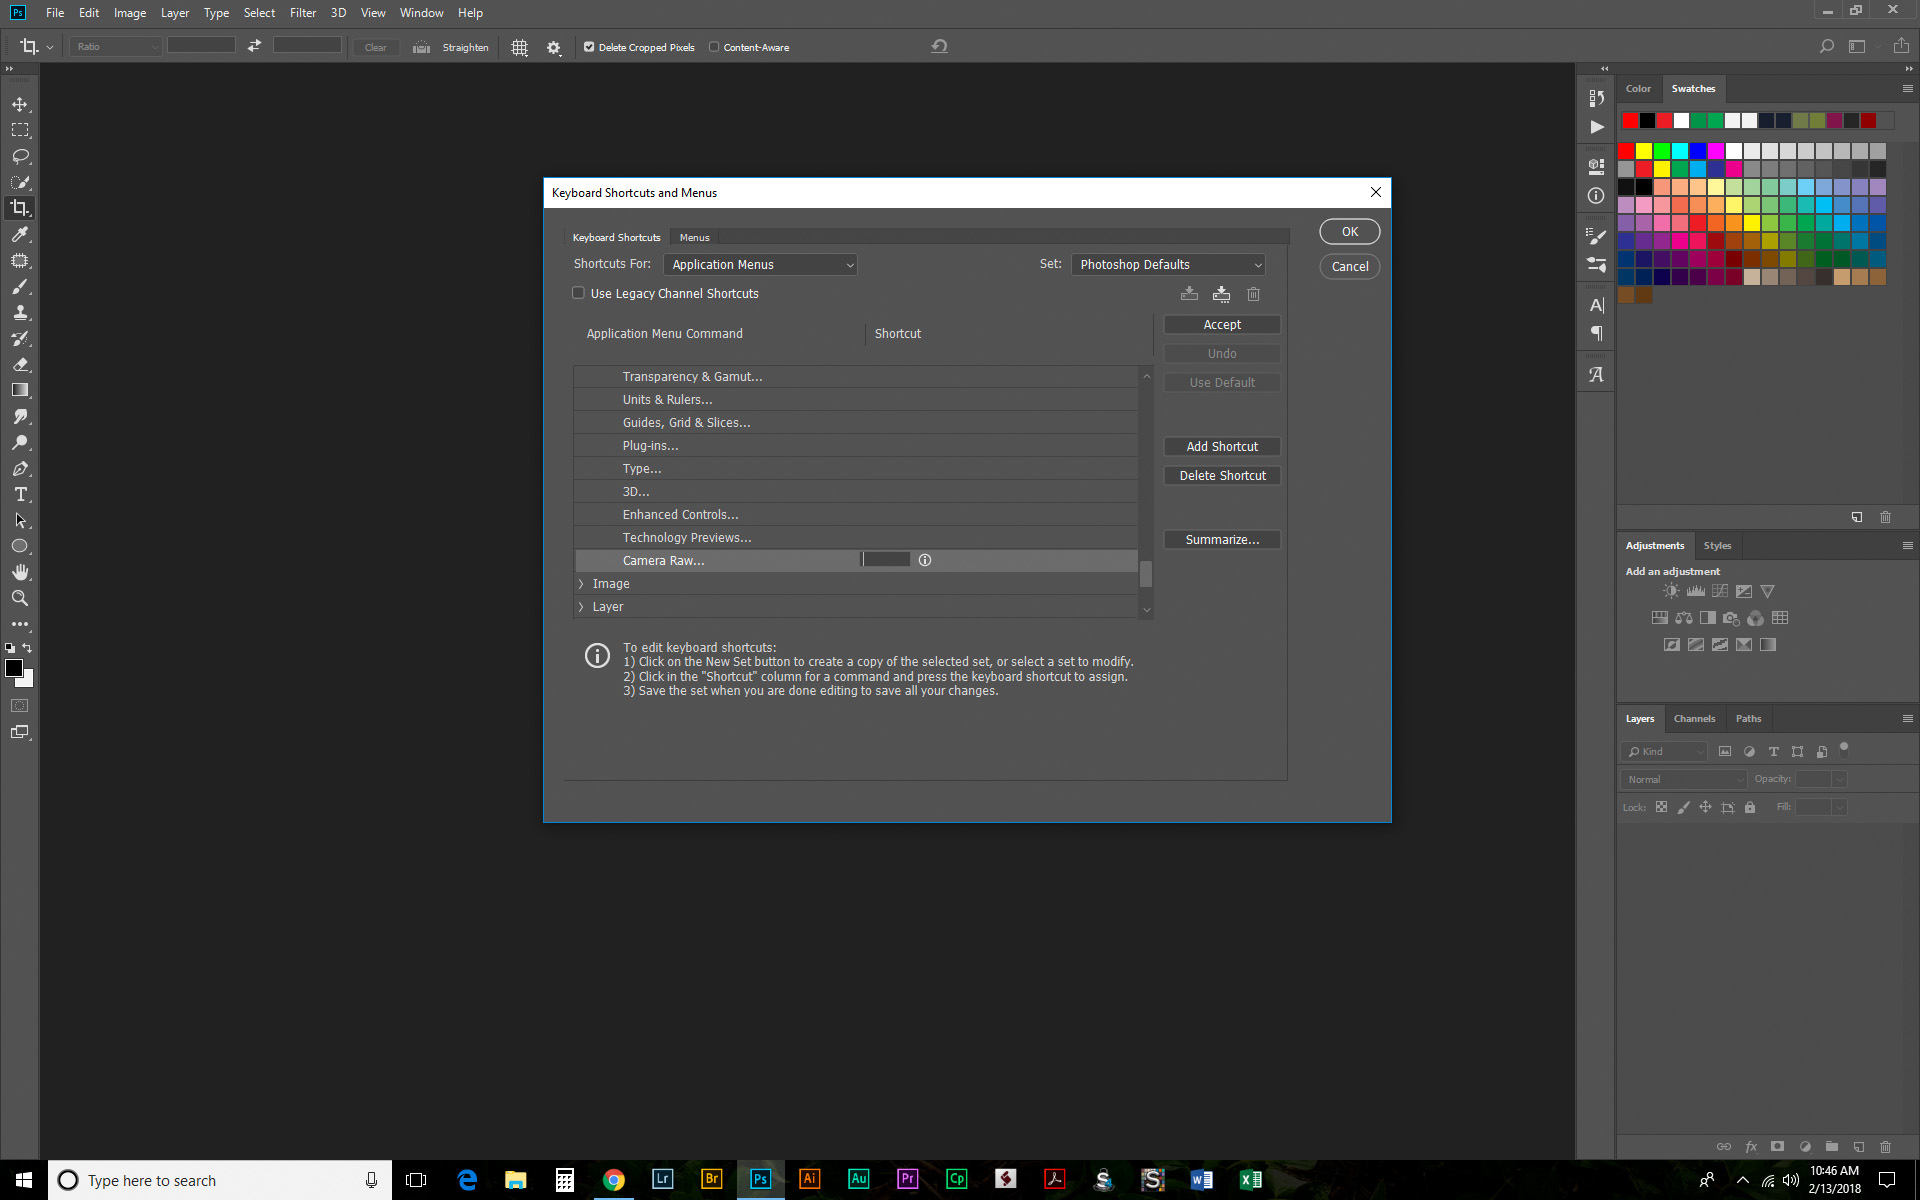Open Shortcuts For dropdown
The width and height of the screenshot is (1920, 1200).
click(x=760, y=265)
